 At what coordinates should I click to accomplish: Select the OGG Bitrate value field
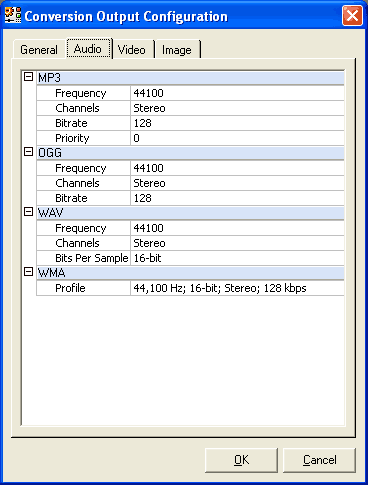[237, 198]
